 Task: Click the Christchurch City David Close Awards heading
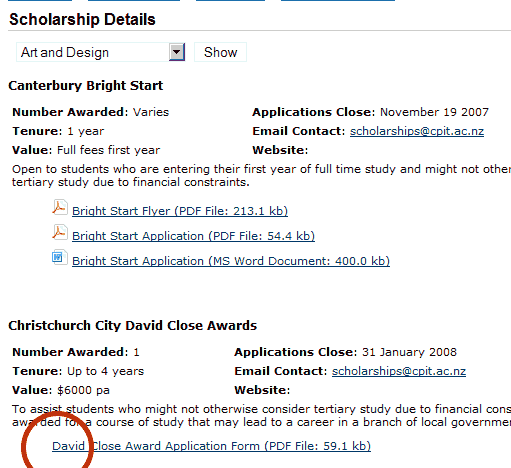coord(133,326)
